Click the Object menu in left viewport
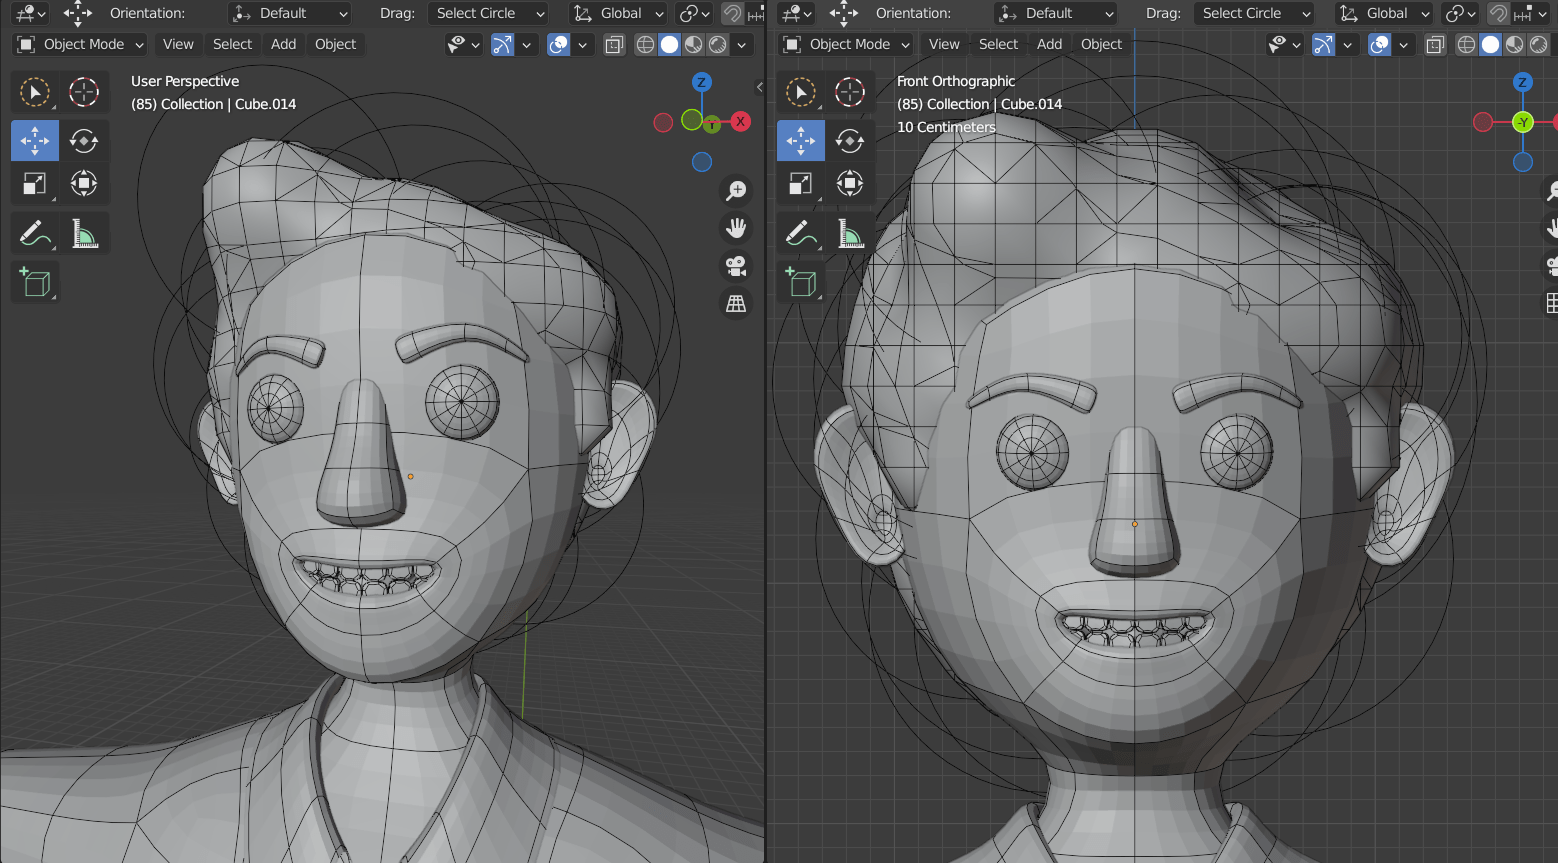The width and height of the screenshot is (1558, 863). 335,44
